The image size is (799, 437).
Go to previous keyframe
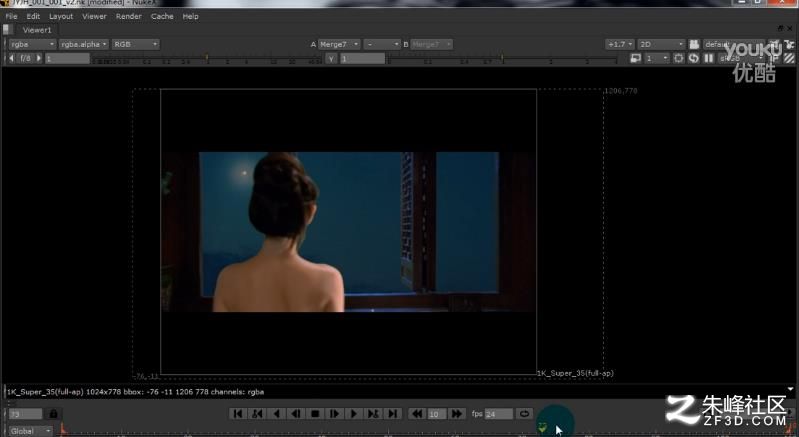click(257, 414)
